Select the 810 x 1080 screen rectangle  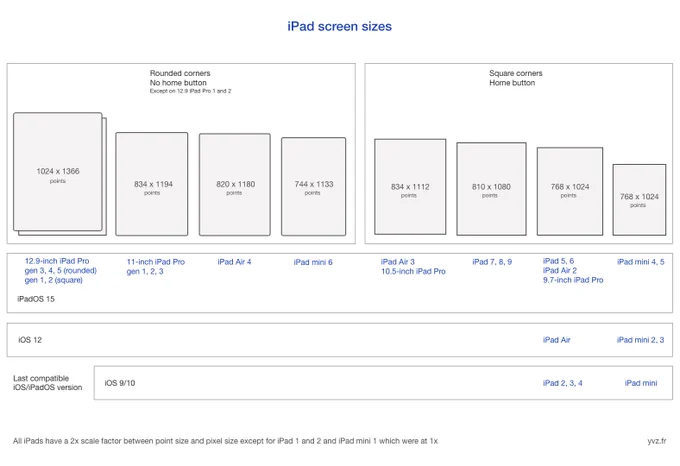(491, 189)
